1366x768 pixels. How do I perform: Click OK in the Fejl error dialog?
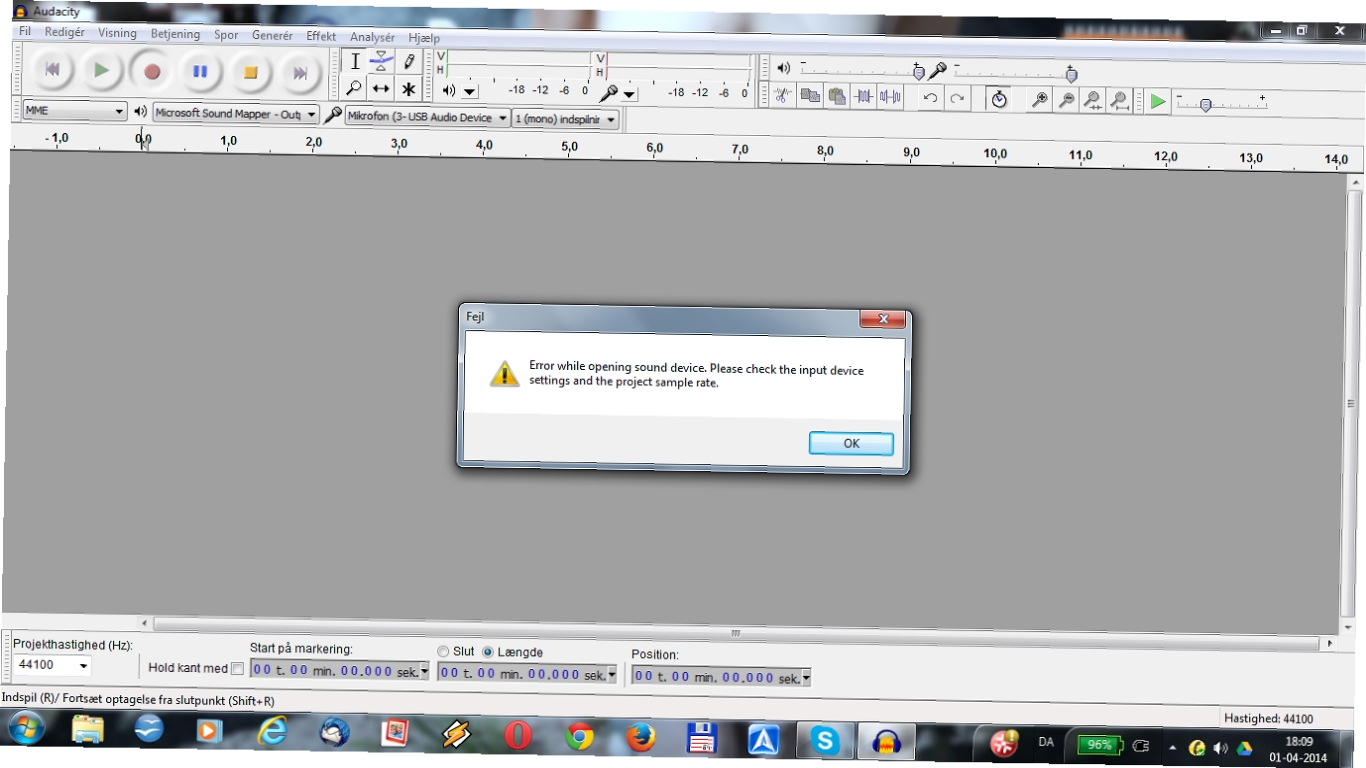coord(851,443)
